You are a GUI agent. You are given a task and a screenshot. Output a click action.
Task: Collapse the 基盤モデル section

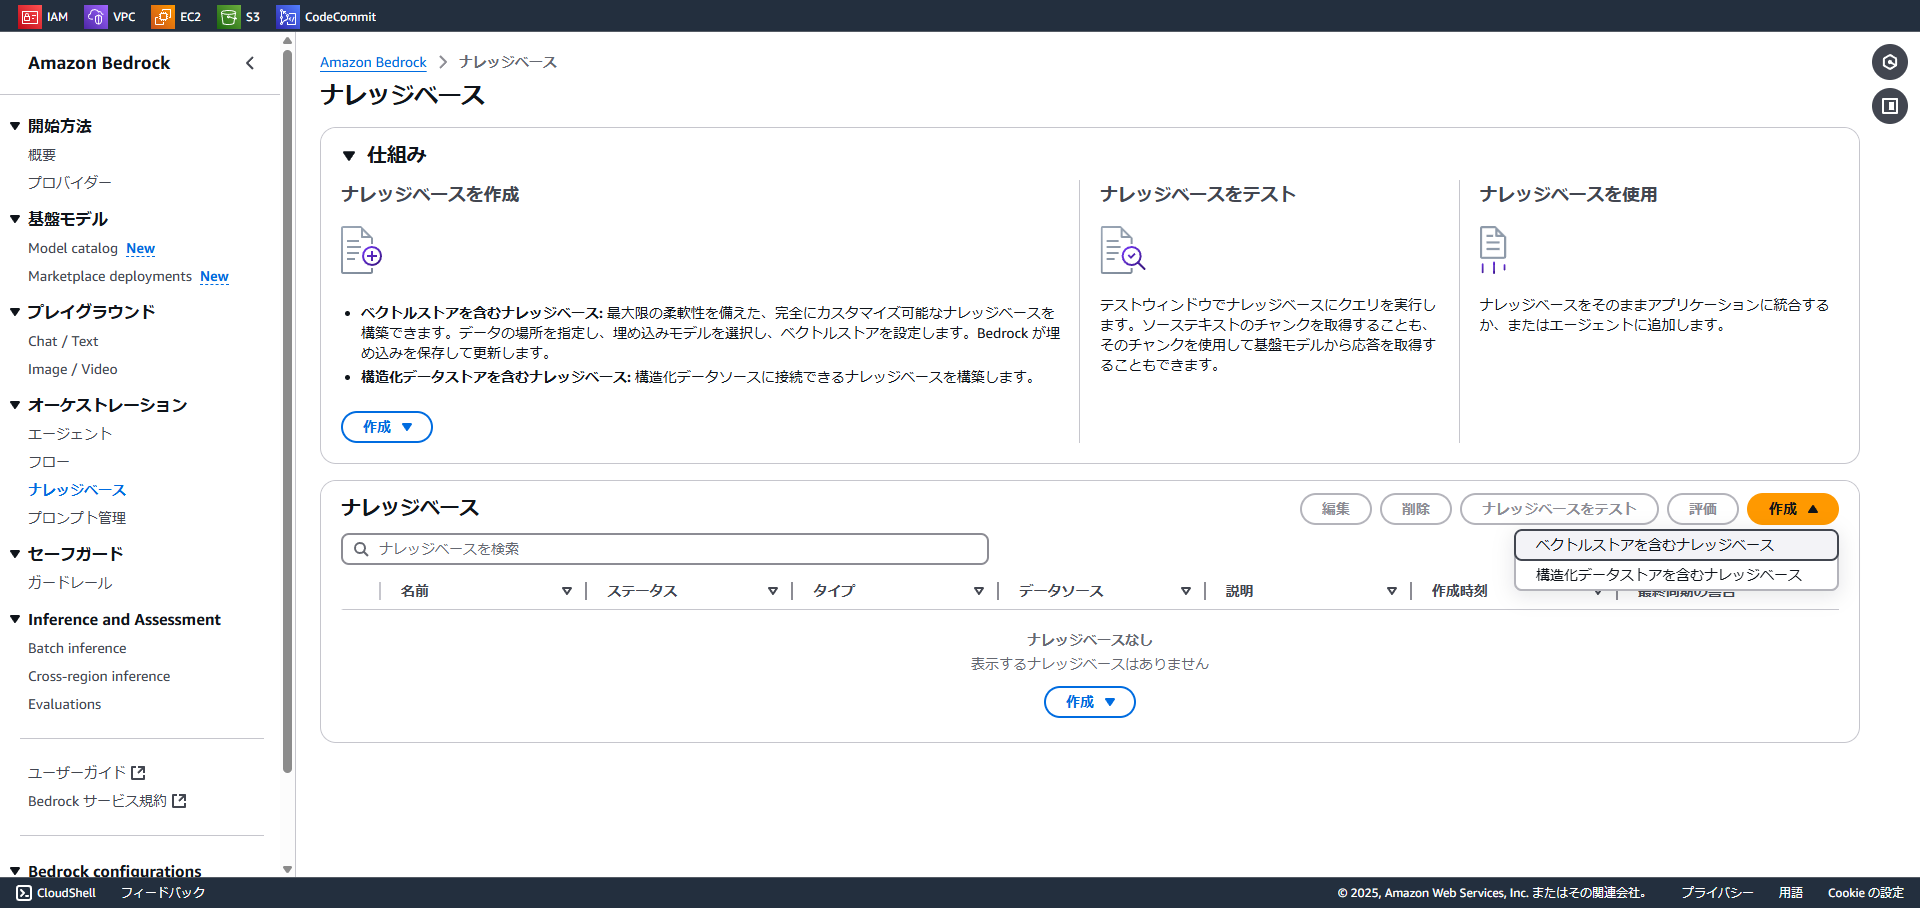15,219
